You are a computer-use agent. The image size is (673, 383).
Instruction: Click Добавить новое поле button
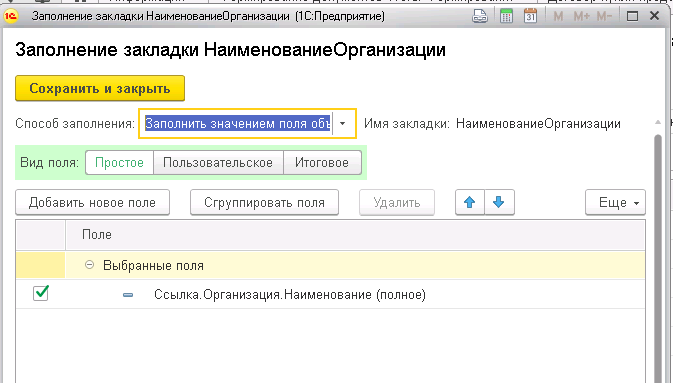click(92, 202)
